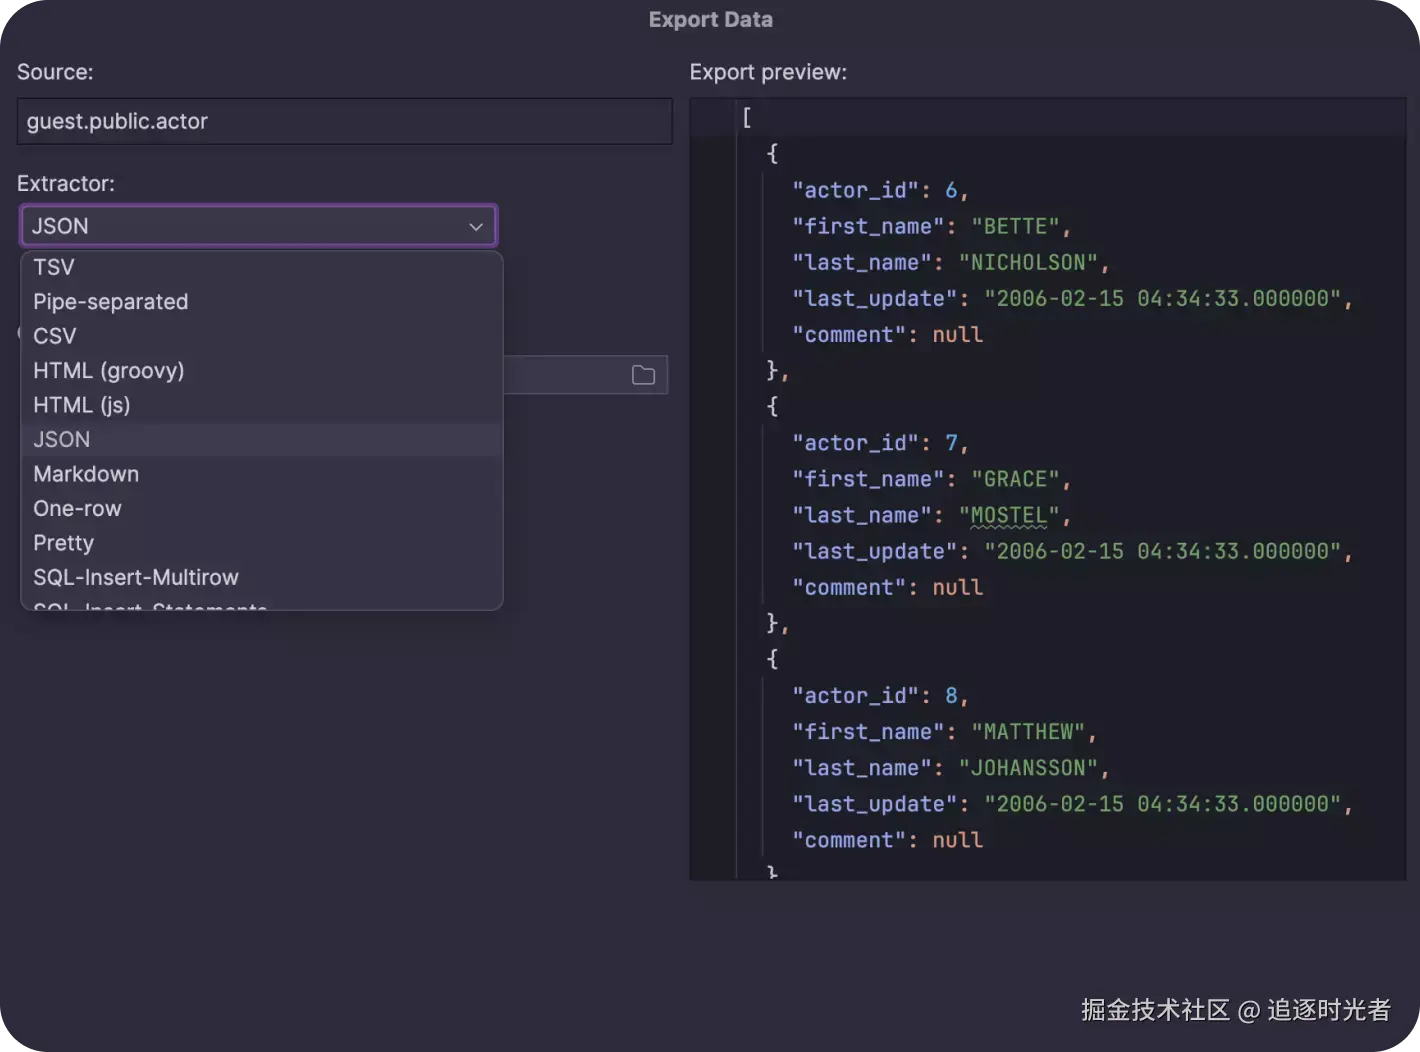The image size is (1420, 1052).
Task: Click underlined "MOSTEL" text in preview
Action: click(x=1009, y=516)
